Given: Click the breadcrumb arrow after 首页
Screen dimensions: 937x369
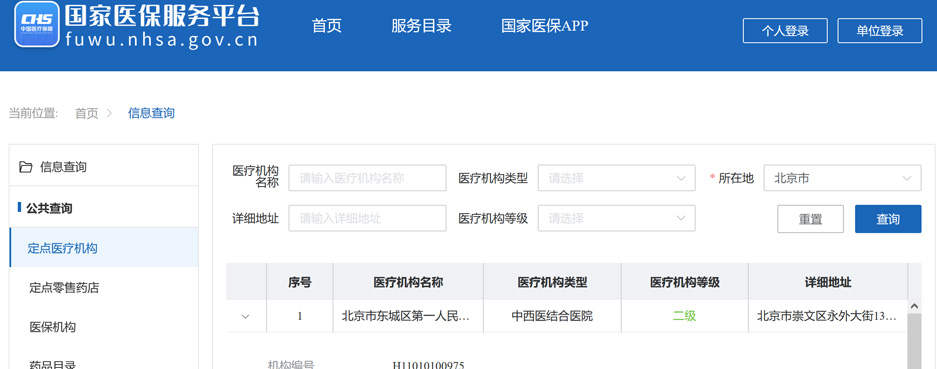Looking at the screenshot, I should click(109, 112).
